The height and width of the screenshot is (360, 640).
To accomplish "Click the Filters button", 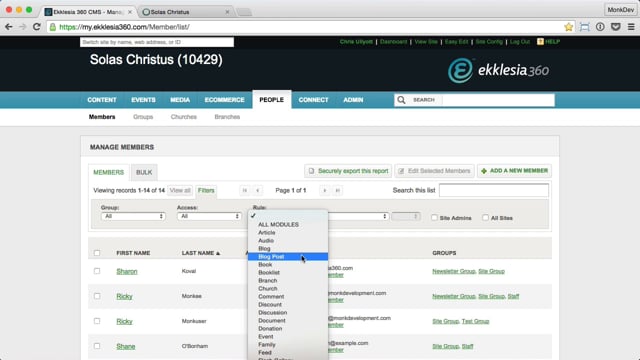I will (206, 191).
